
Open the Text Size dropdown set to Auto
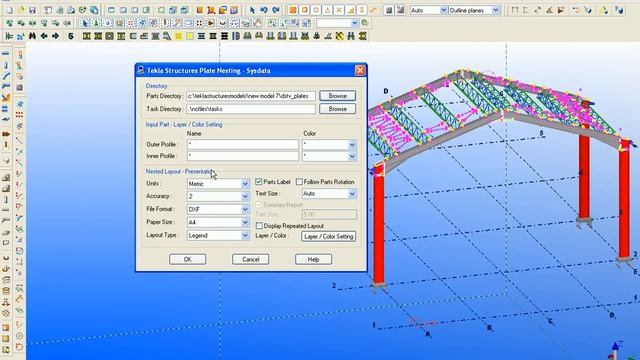[352, 194]
